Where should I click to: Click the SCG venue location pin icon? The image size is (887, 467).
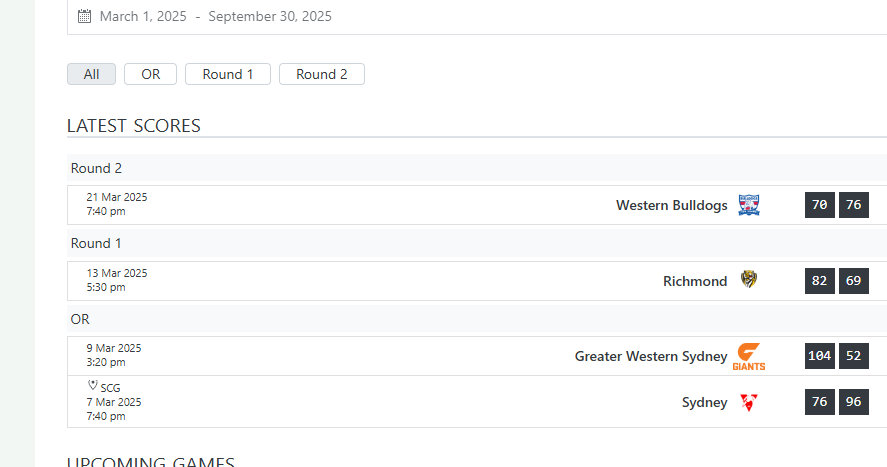coord(93,385)
